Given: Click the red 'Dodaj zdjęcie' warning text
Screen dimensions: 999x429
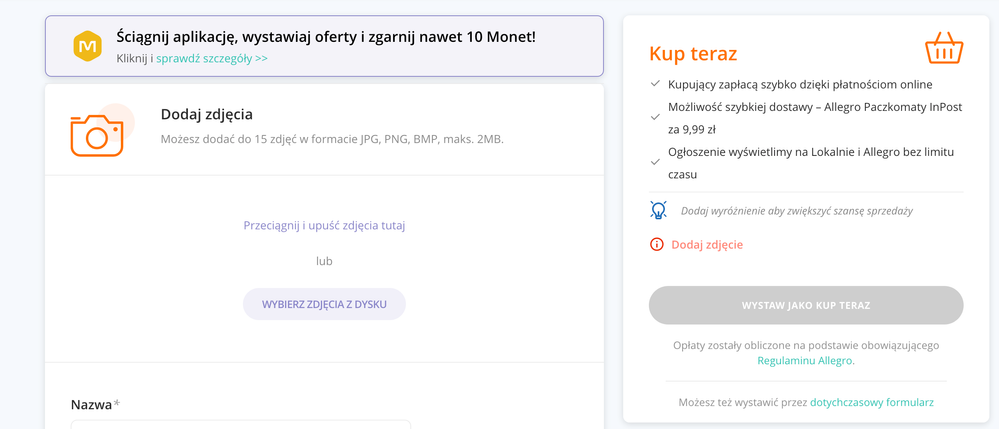Looking at the screenshot, I should click(707, 244).
